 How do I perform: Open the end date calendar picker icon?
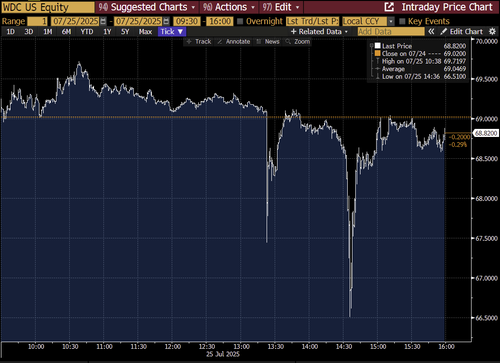pyautogui.click(x=166, y=21)
